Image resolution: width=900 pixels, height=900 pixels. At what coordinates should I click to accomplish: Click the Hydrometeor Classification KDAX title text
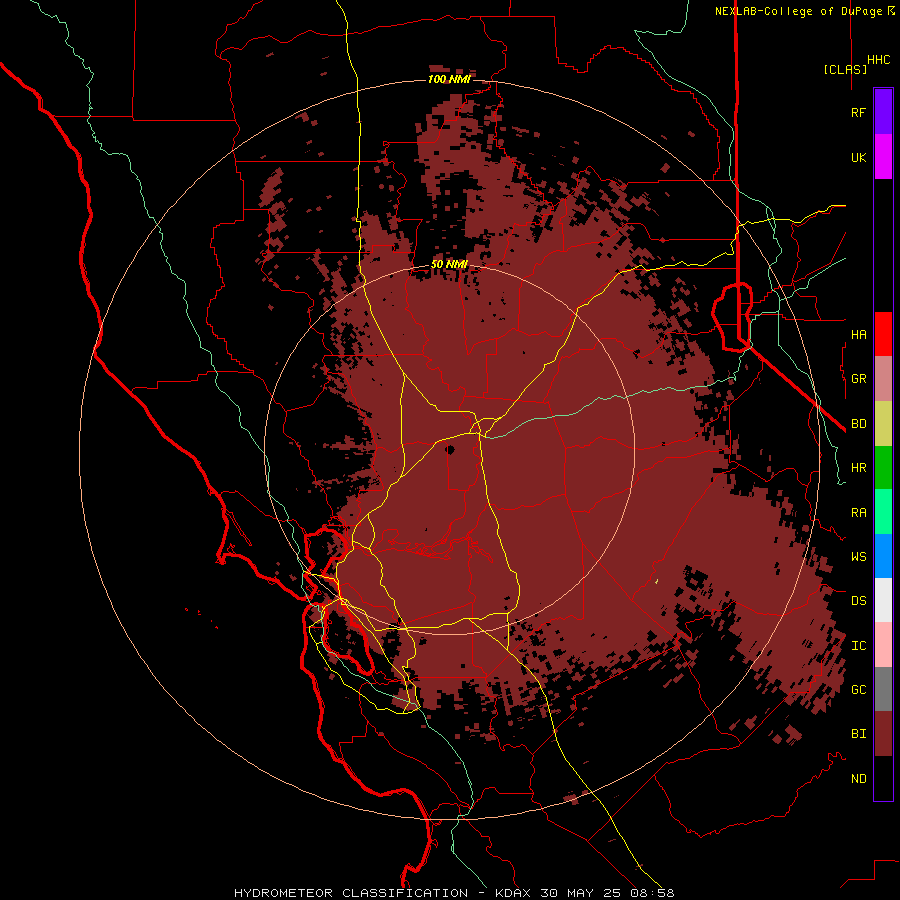(454, 893)
